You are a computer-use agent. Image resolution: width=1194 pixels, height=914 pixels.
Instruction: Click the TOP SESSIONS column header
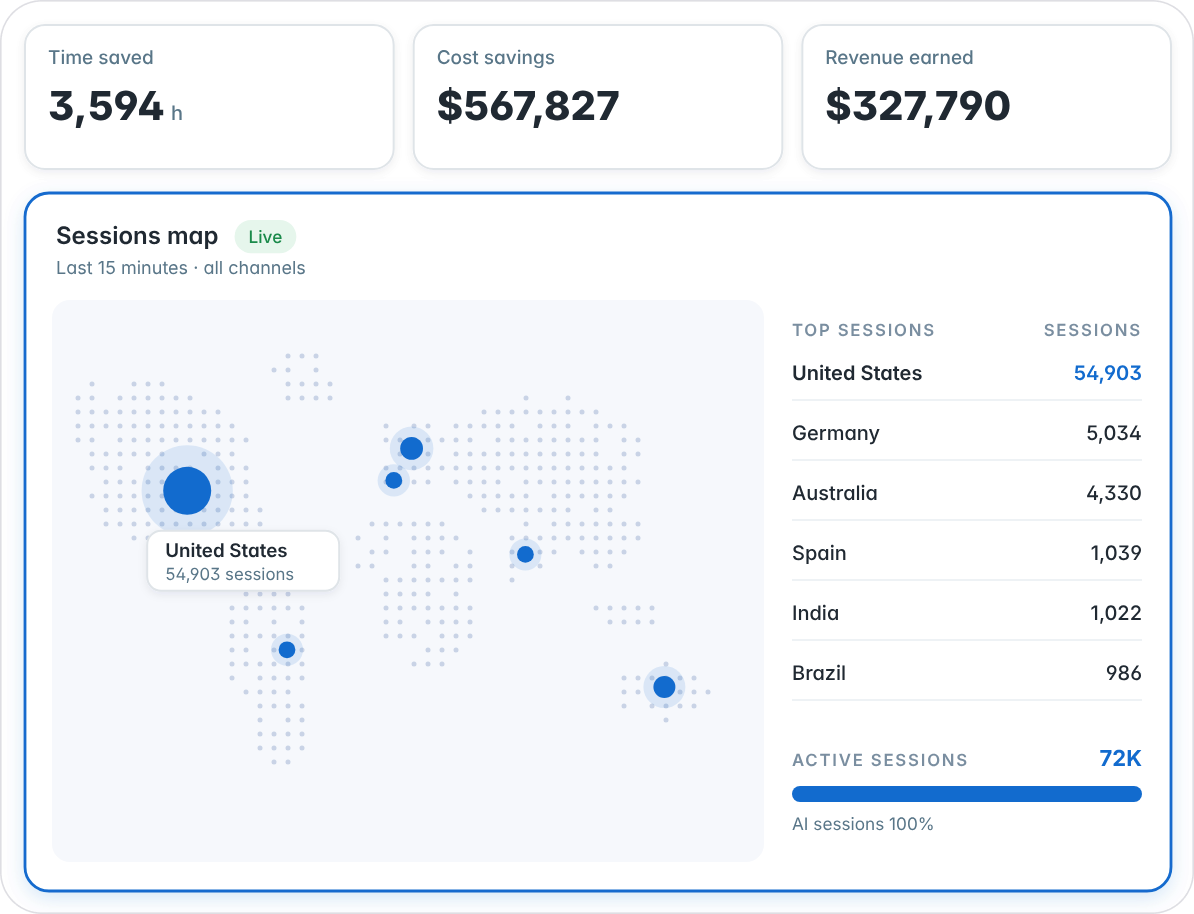coord(863,330)
